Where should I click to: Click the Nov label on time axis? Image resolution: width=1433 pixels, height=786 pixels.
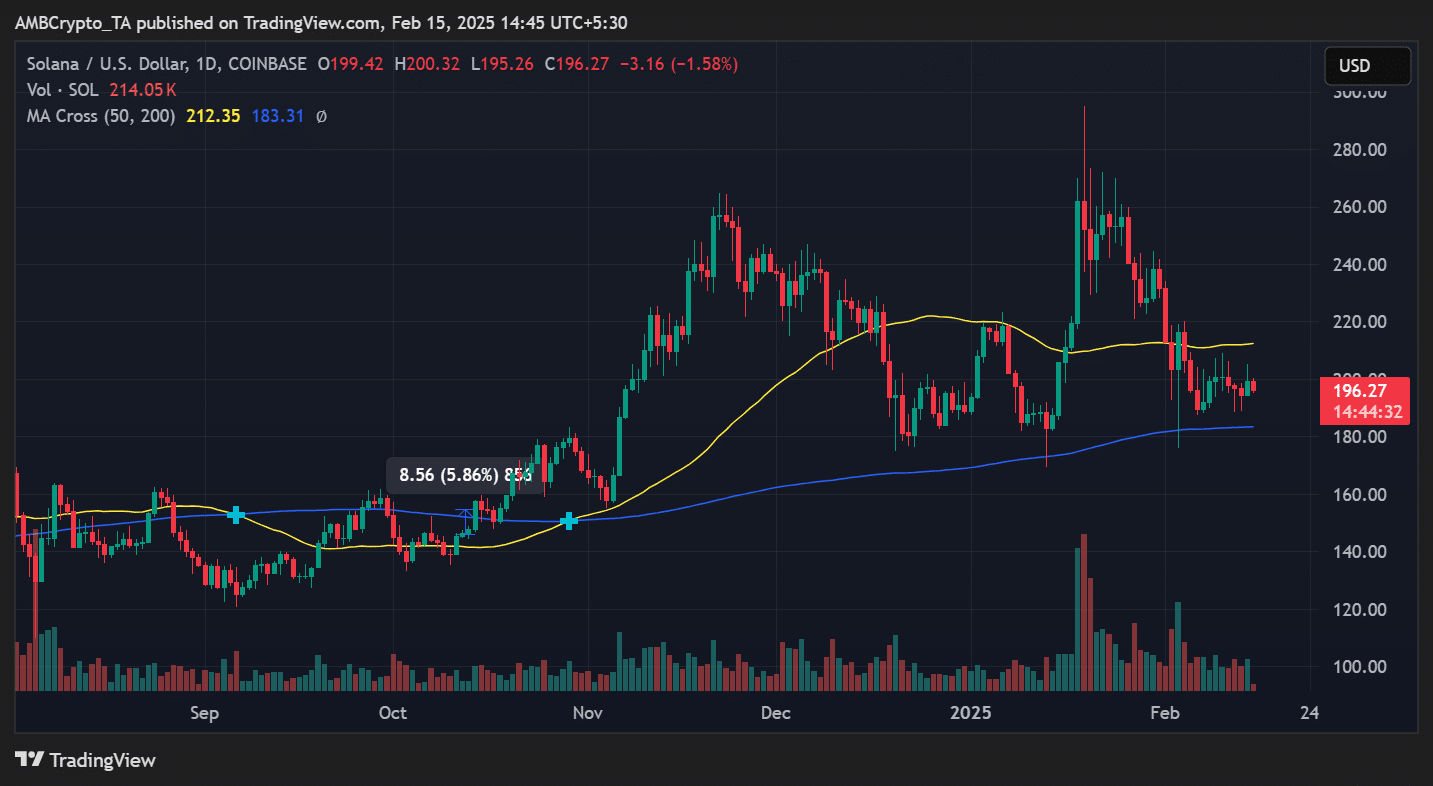click(588, 713)
